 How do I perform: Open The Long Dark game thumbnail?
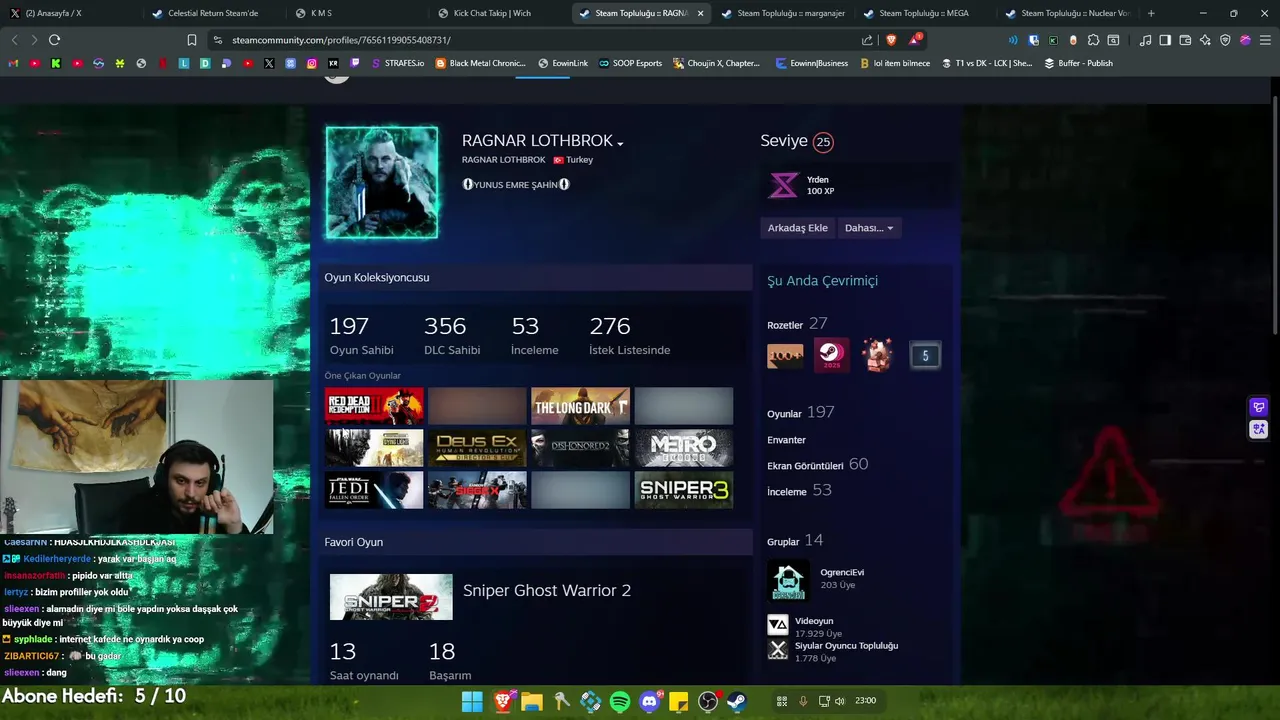pyautogui.click(x=580, y=406)
